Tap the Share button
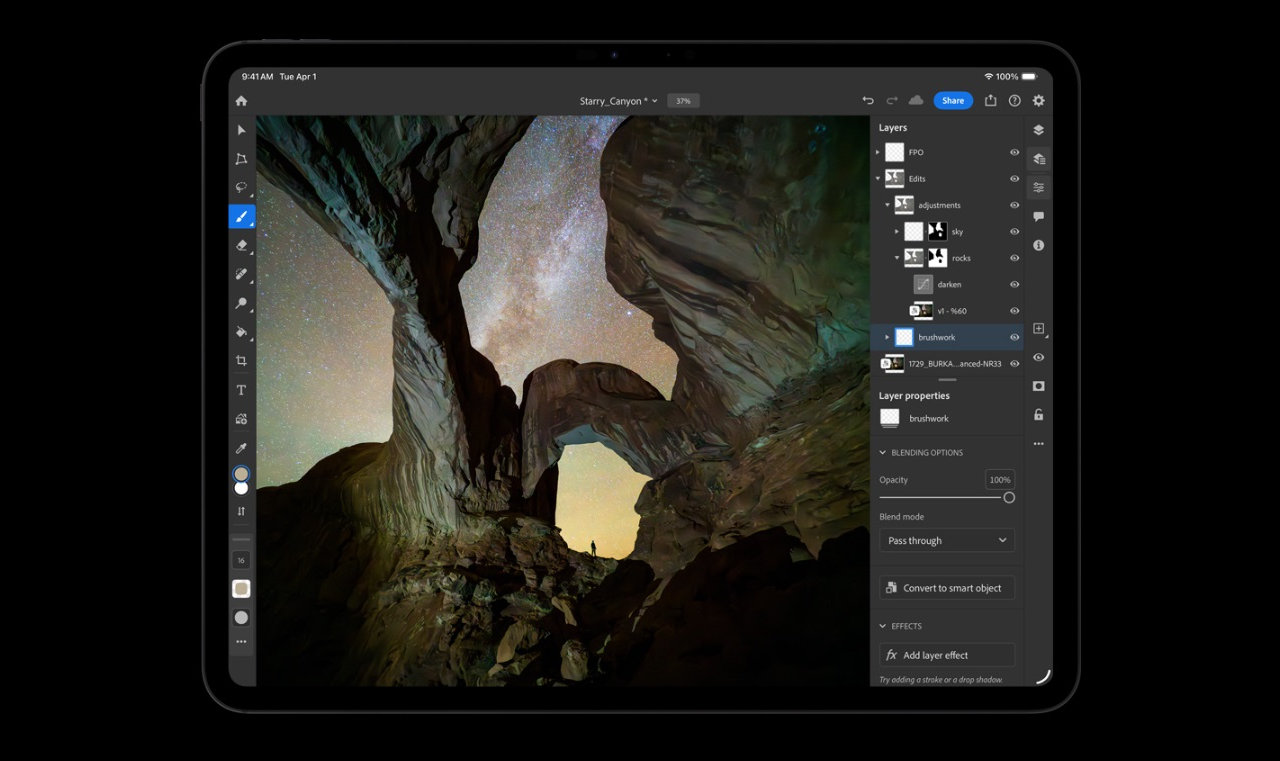The height and width of the screenshot is (761, 1280). click(952, 100)
